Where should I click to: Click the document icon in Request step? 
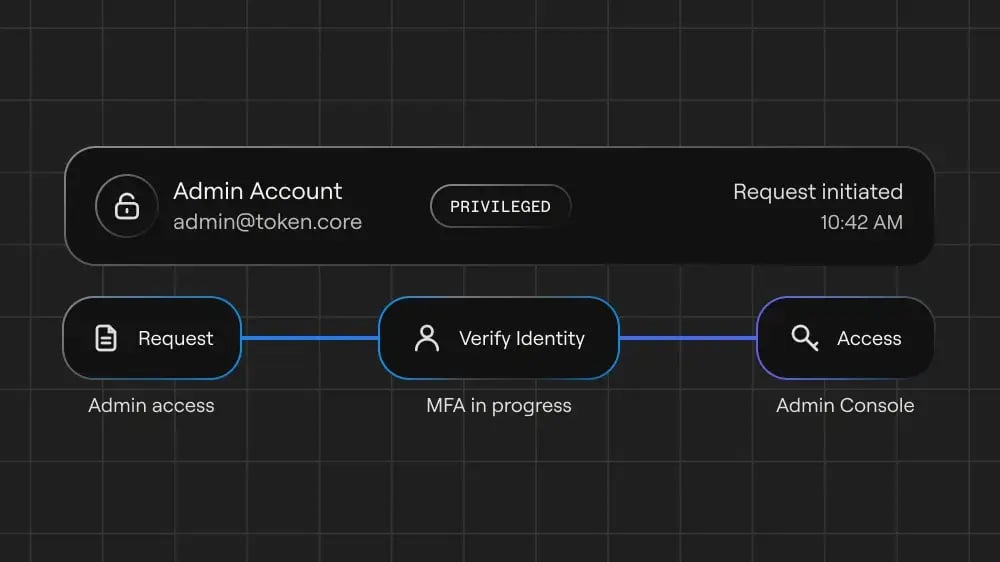pos(106,338)
